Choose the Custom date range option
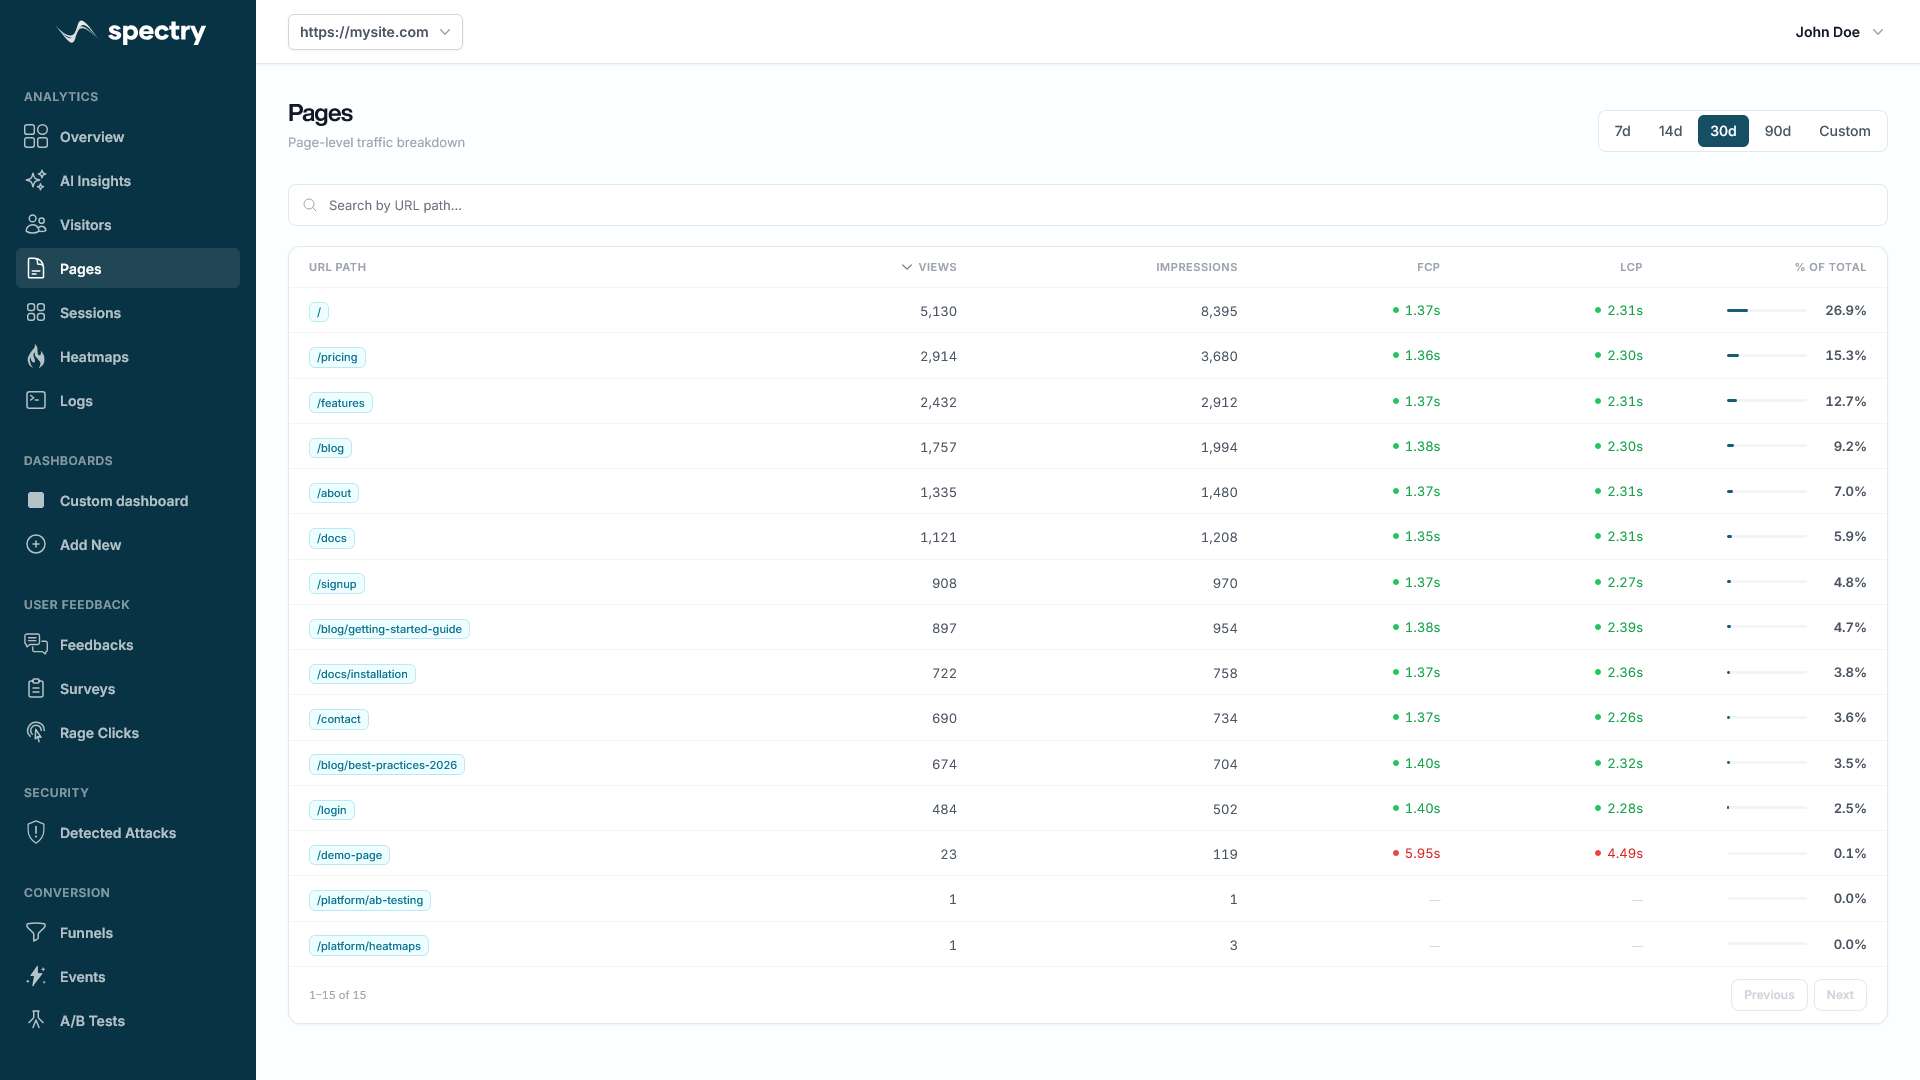 1844,131
